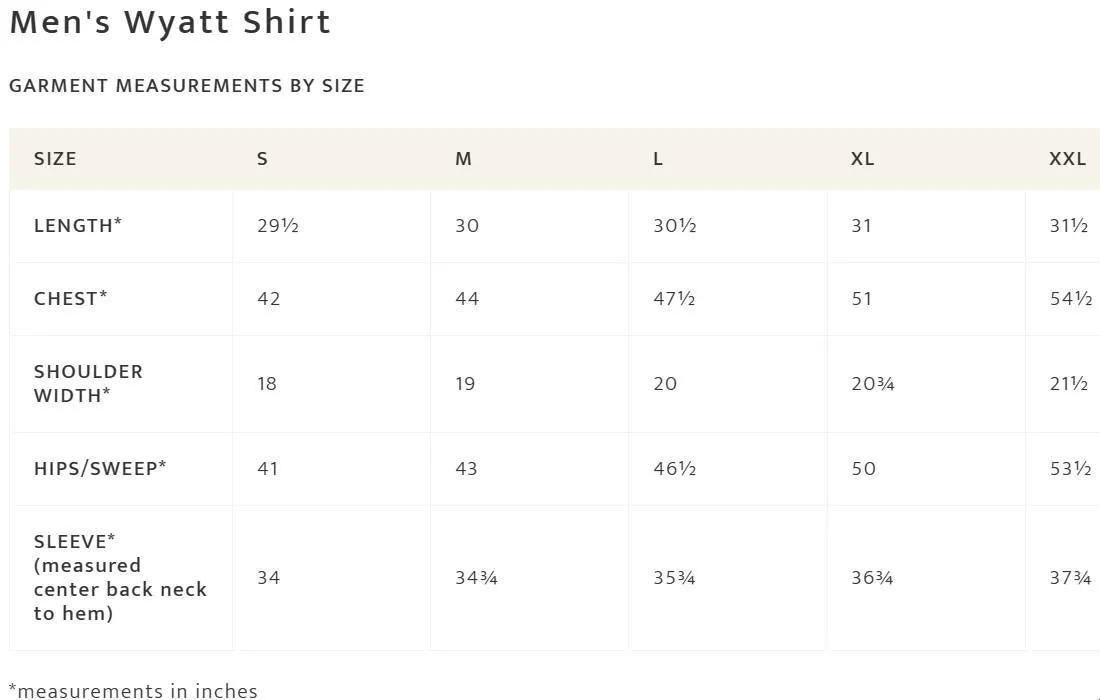Select GARMENT MEASUREMENTS BY SIZE subheading
The width and height of the screenshot is (1100, 700).
187,86
